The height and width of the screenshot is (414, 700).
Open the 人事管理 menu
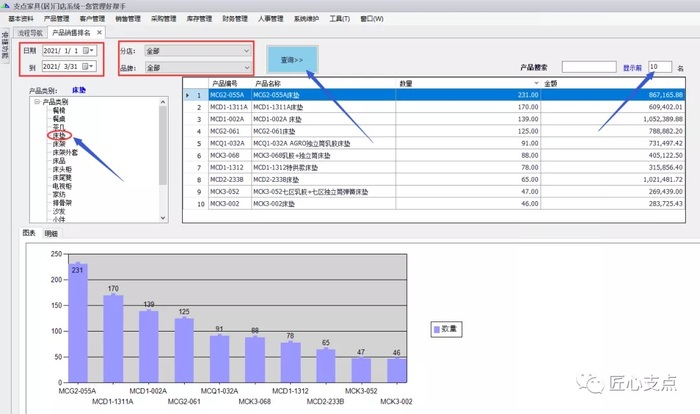point(271,19)
